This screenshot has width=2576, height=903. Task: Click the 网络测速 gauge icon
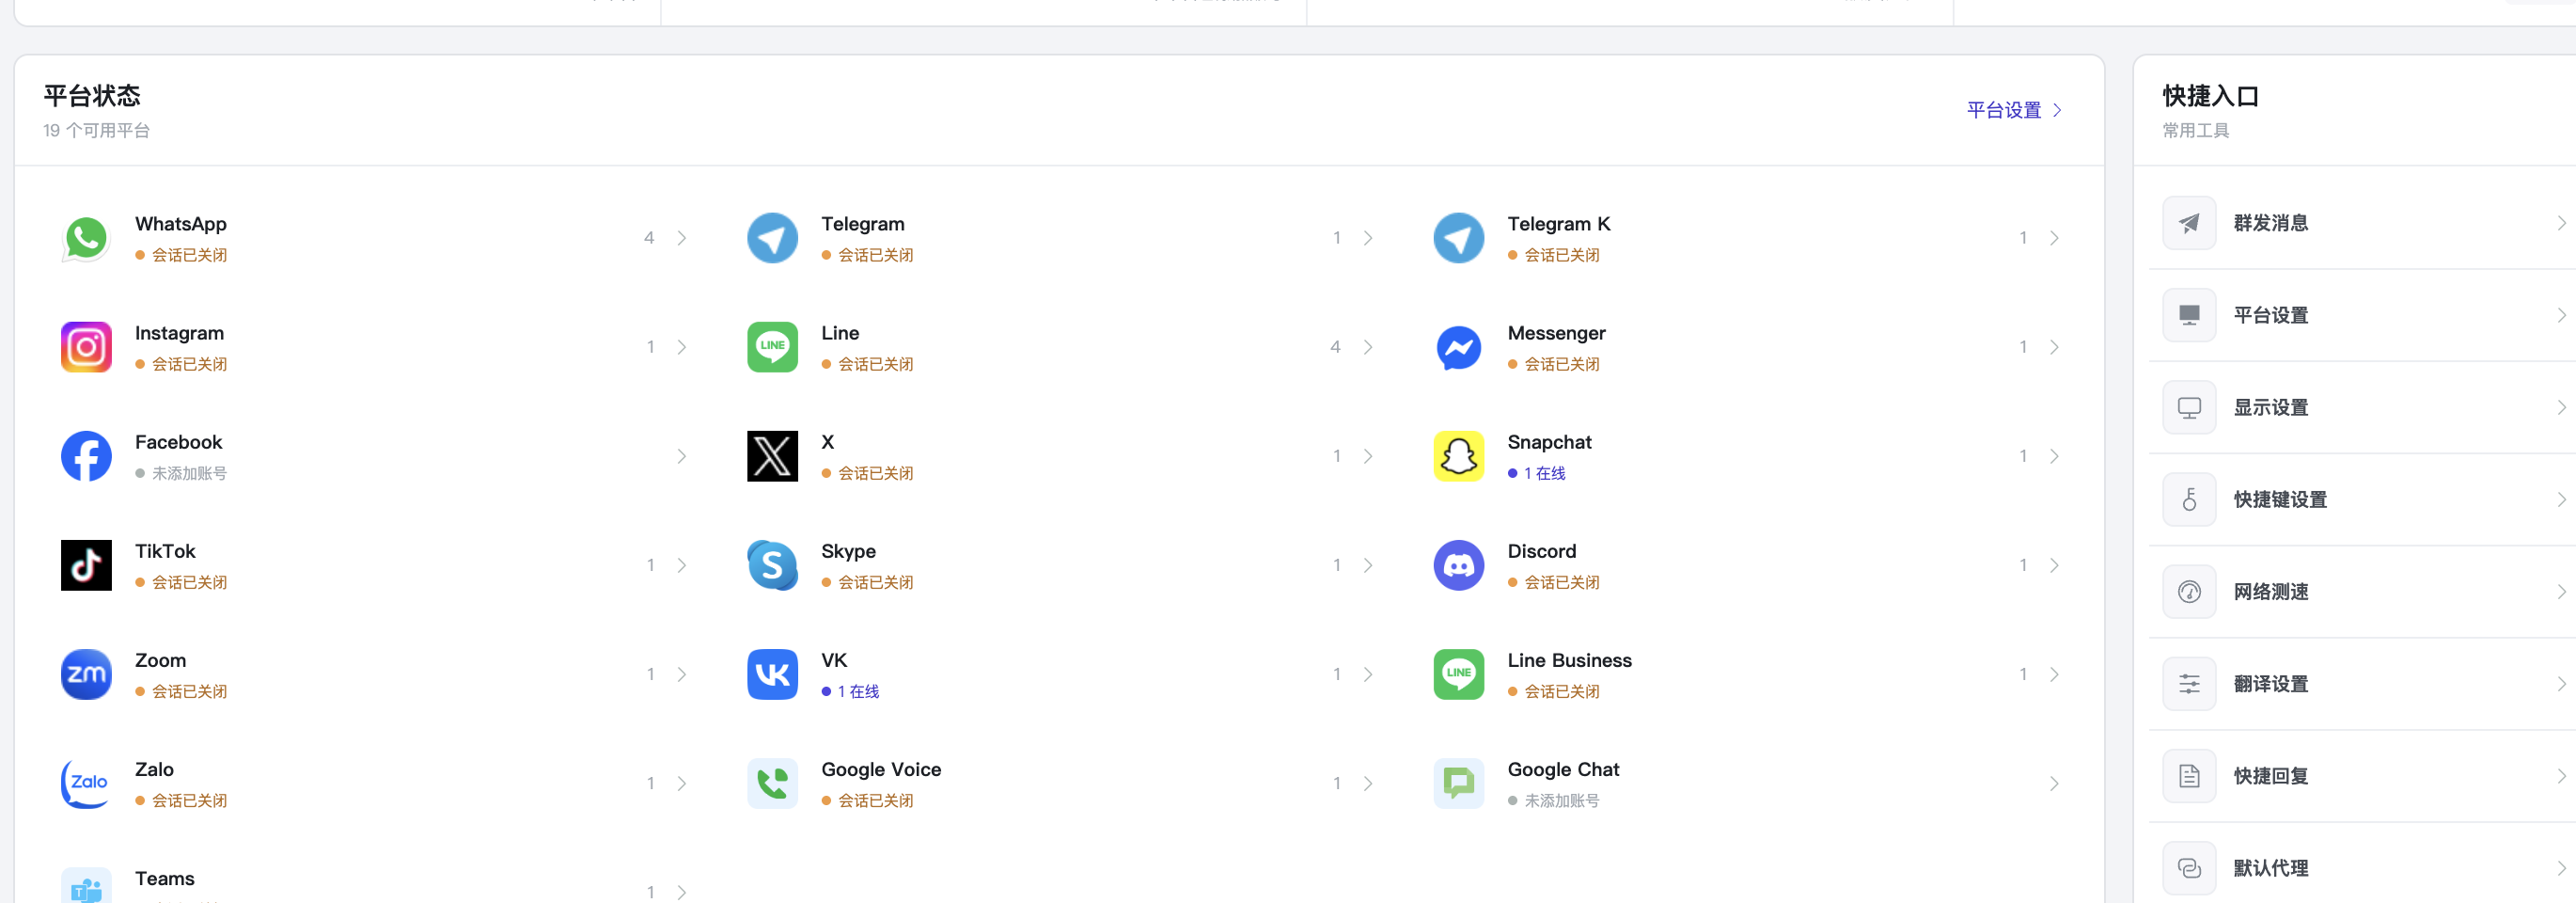[x=2189, y=591]
